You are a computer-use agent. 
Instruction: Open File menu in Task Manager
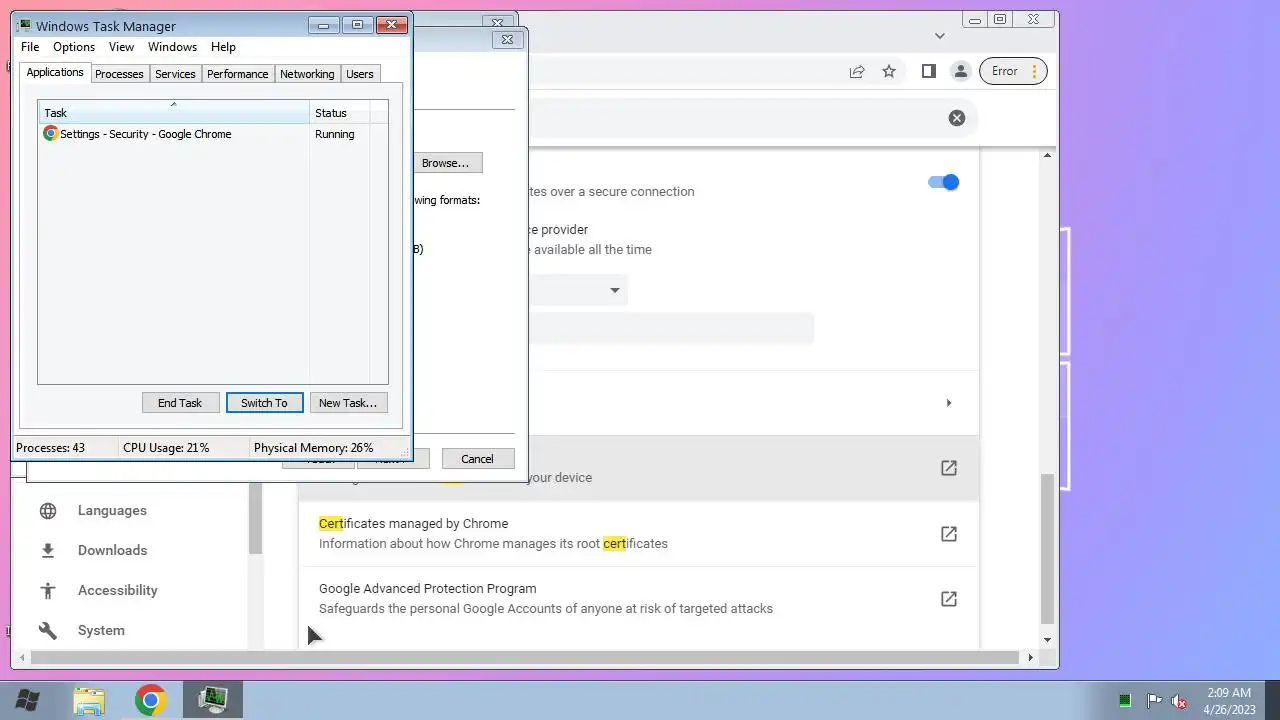pos(30,47)
